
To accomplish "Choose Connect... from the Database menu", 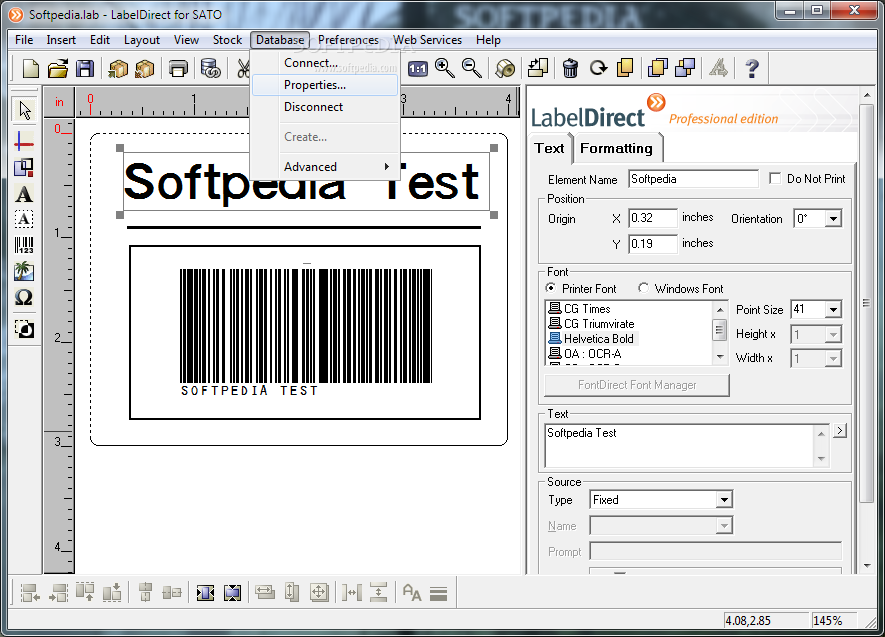I will pyautogui.click(x=326, y=63).
